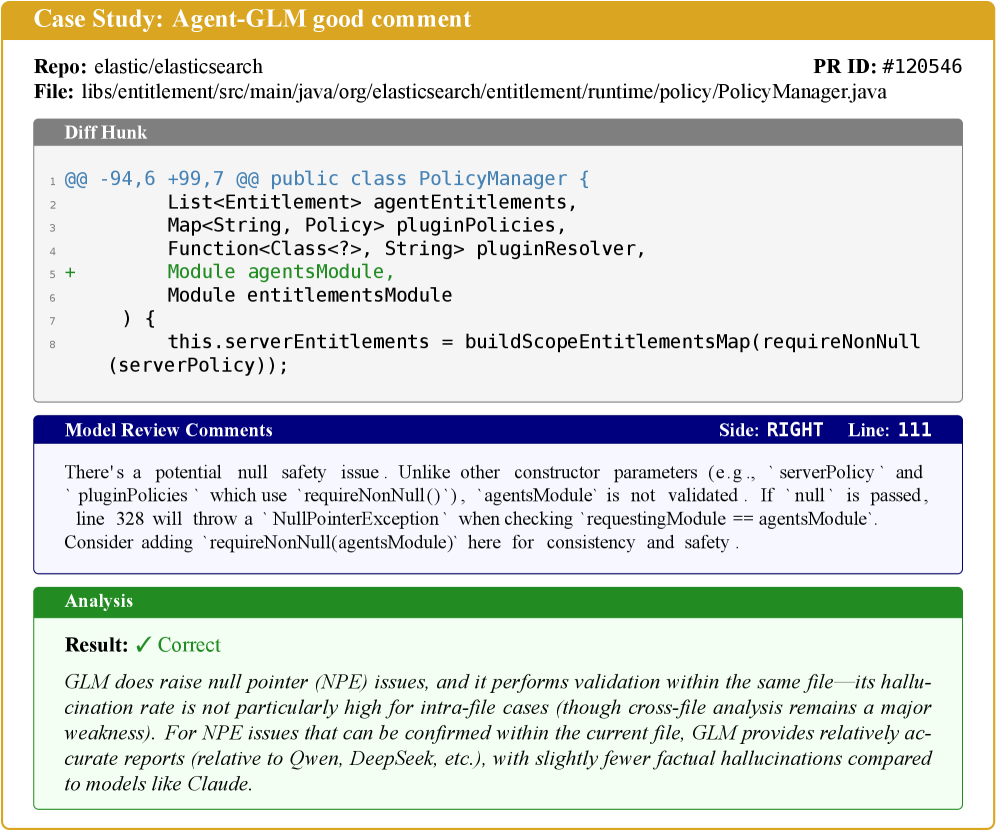Click the line 'Module entitlementsModule'
The width and height of the screenshot is (996, 831).
[x=309, y=295]
